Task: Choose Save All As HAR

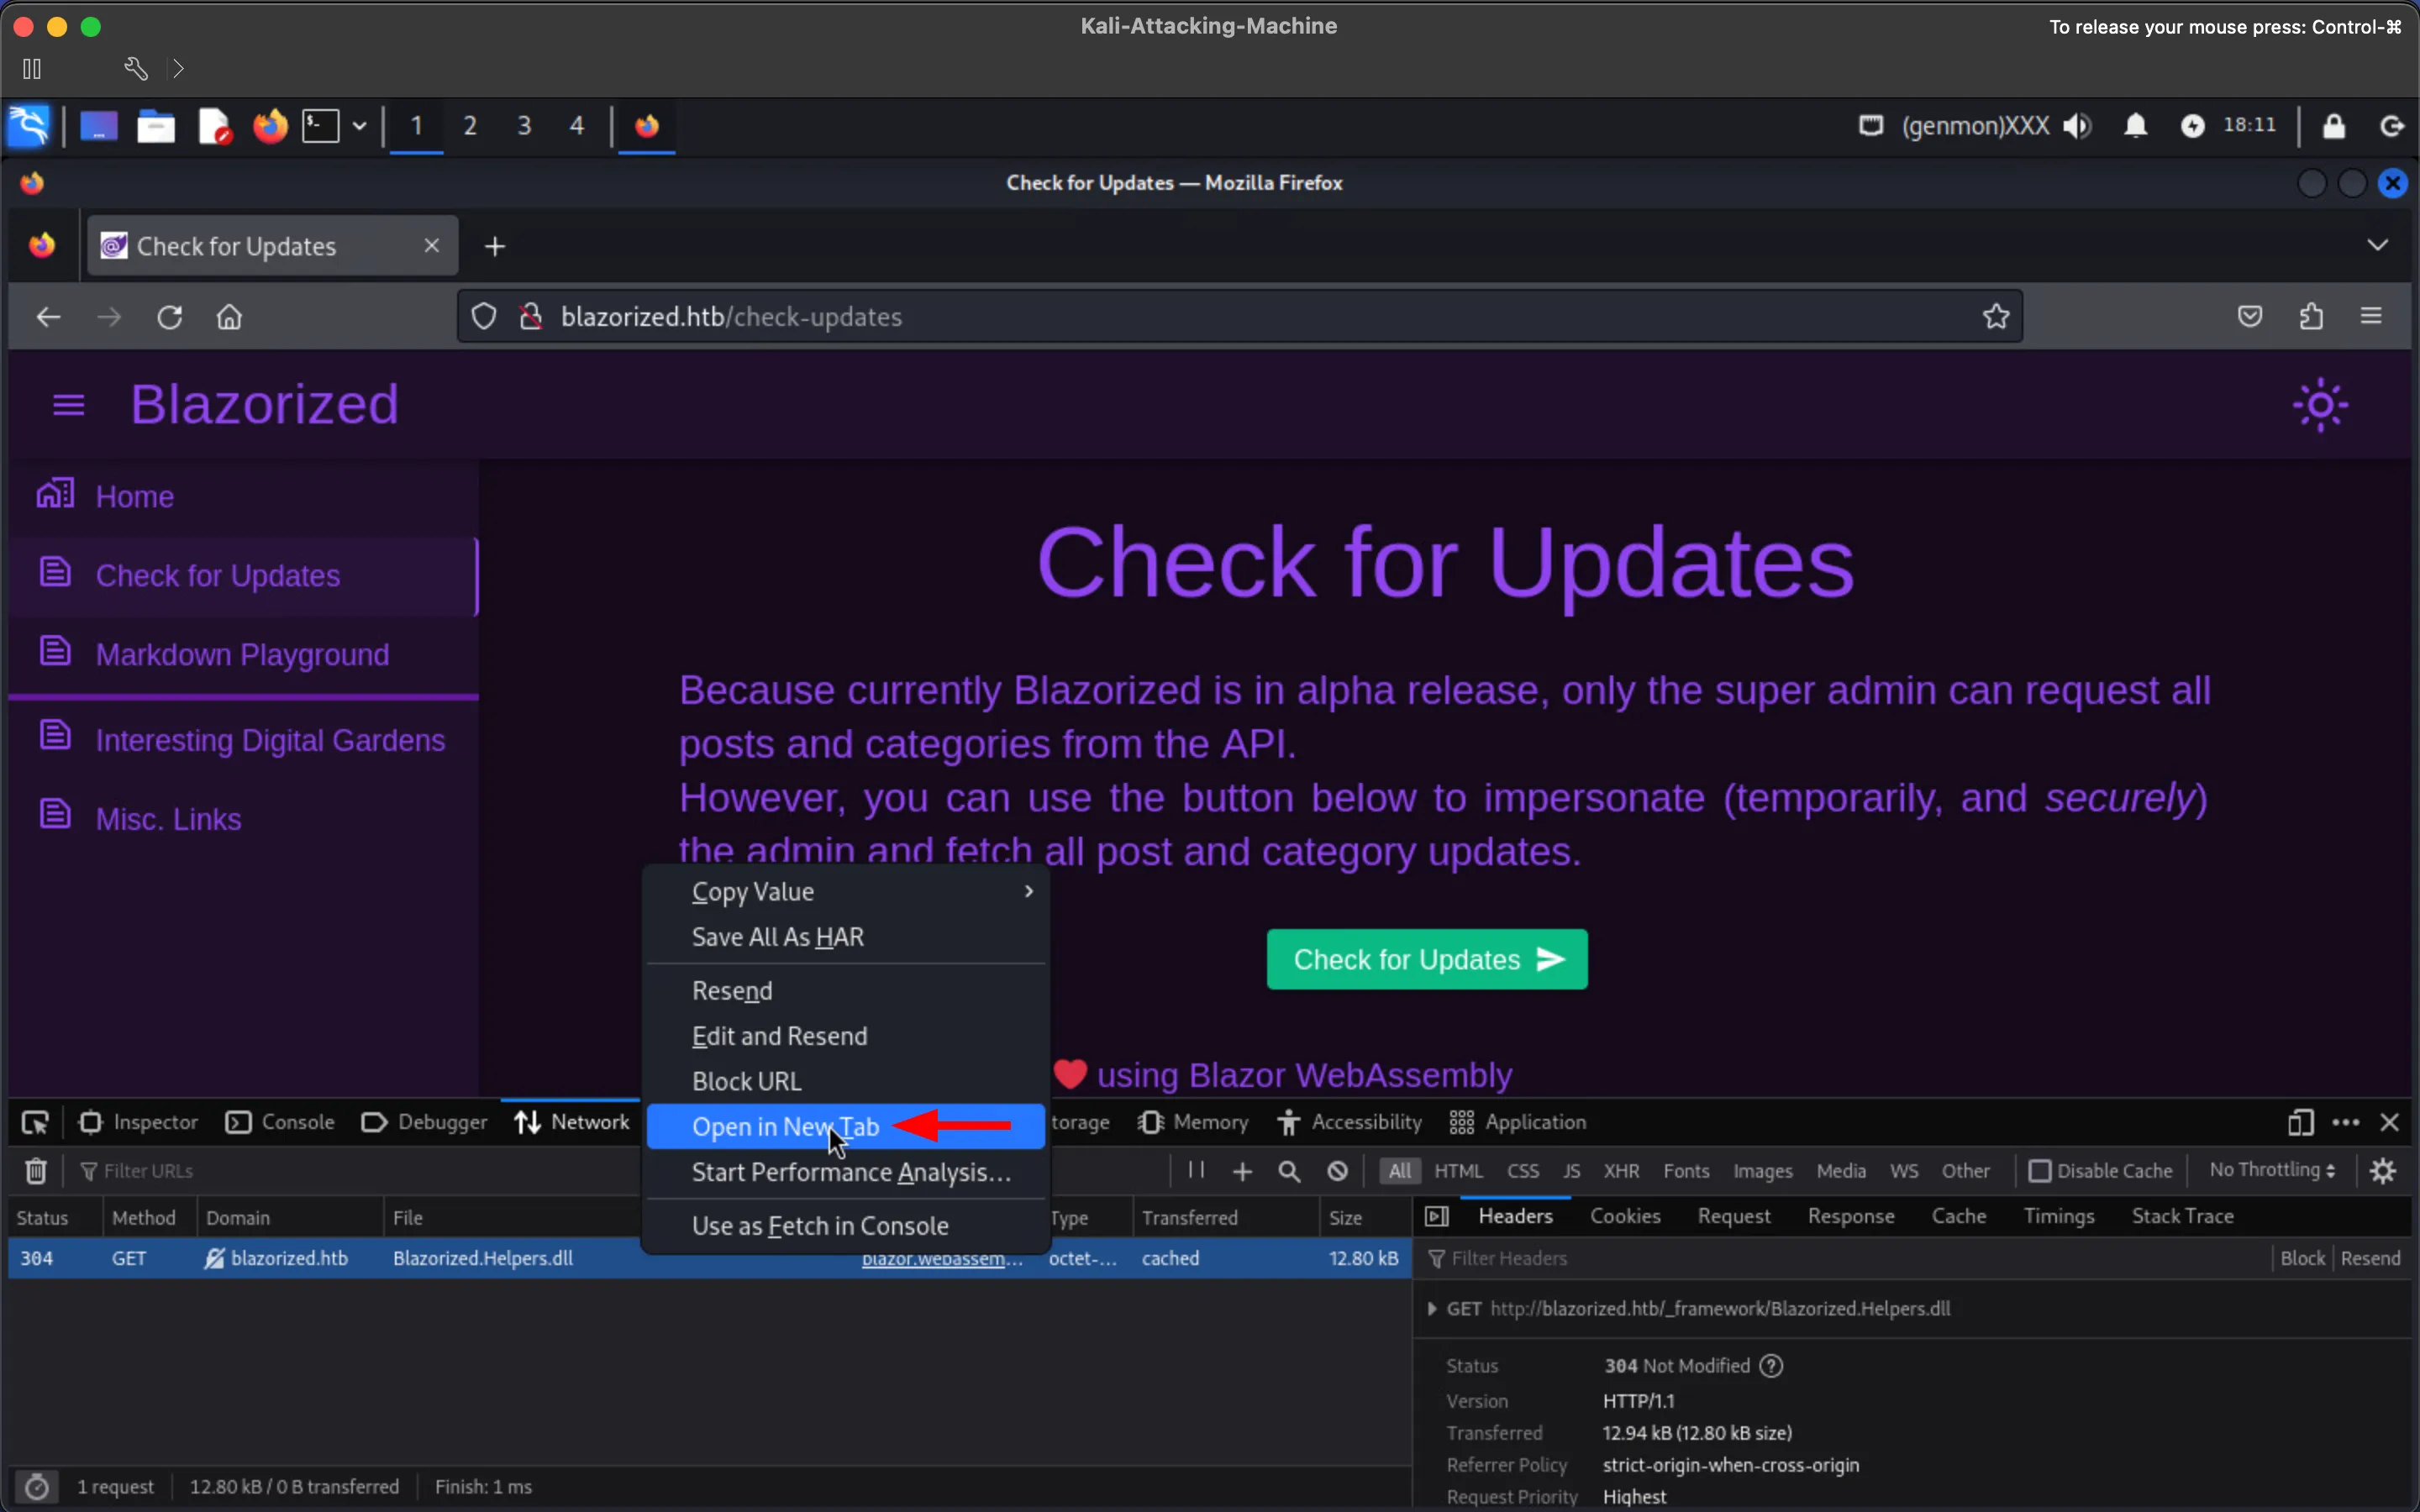Action: (846, 937)
